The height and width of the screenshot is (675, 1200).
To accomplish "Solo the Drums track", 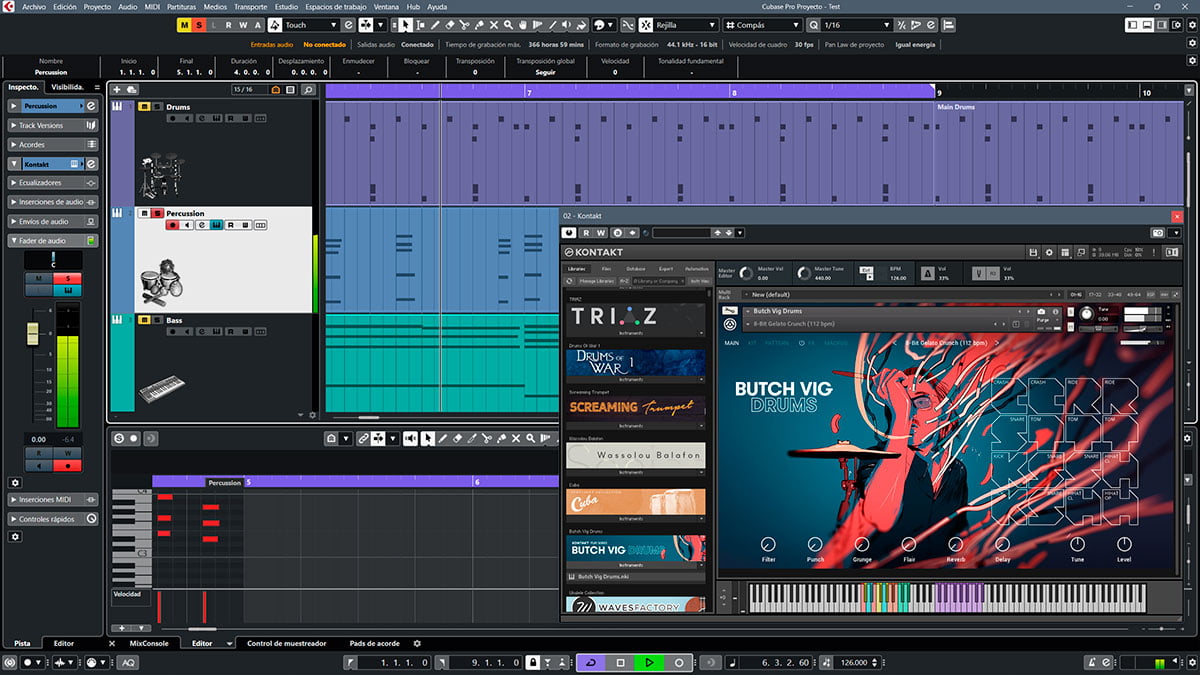I will pos(157,106).
